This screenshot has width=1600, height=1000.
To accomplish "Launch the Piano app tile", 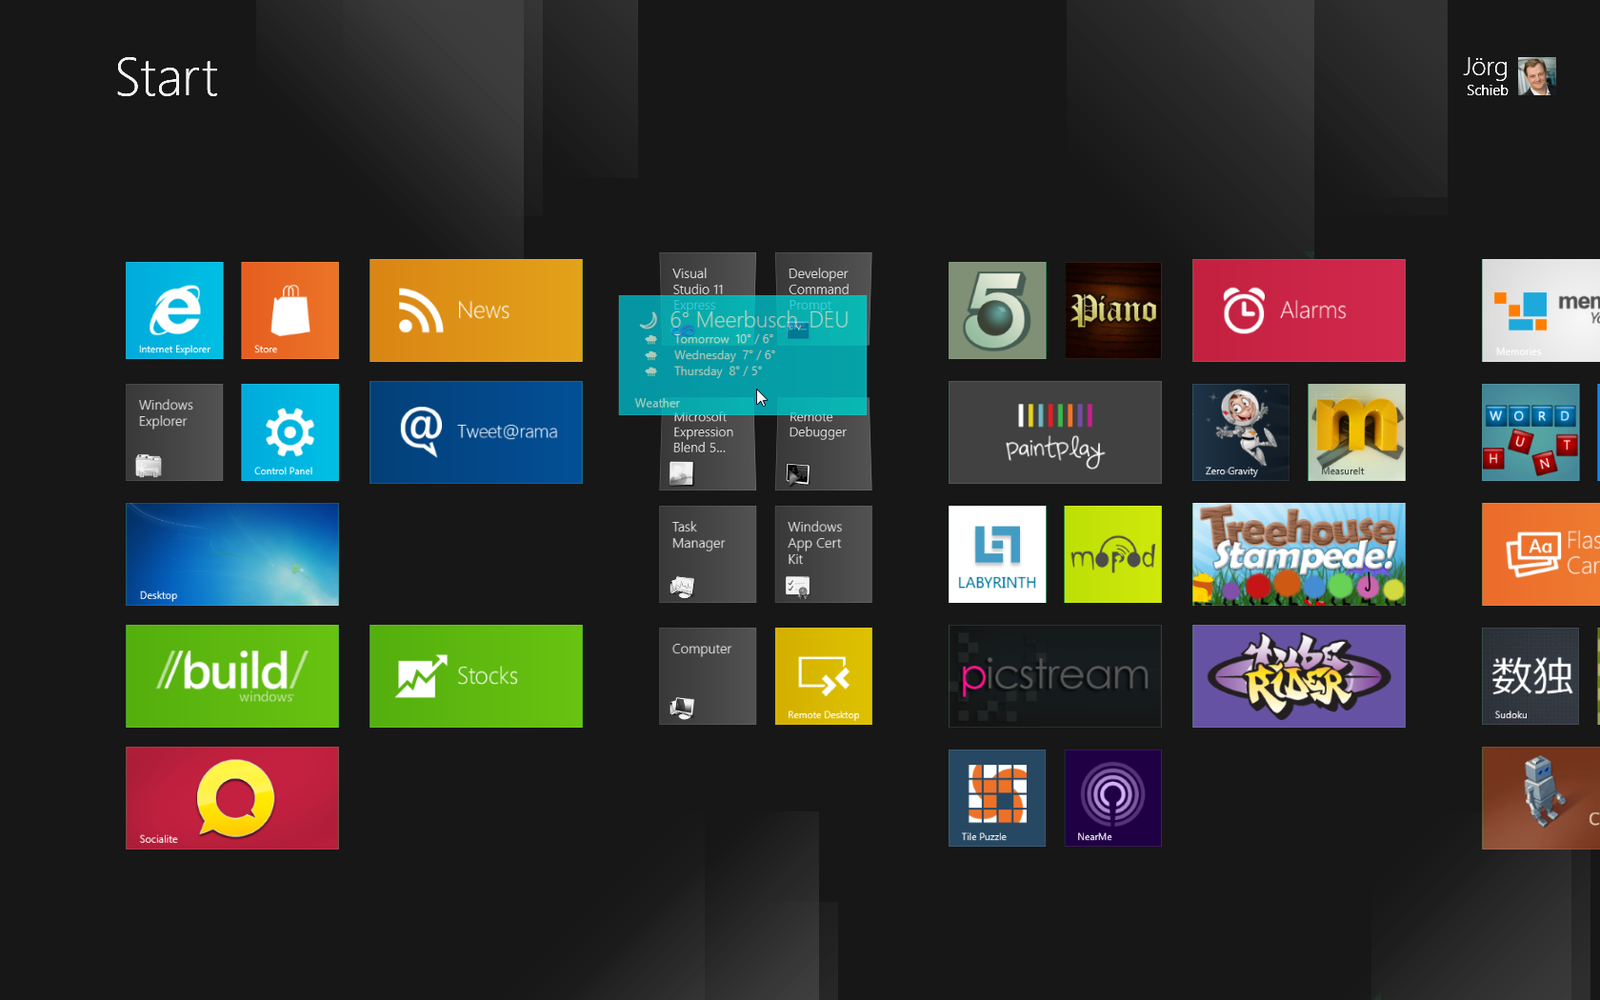I will click(x=1113, y=310).
